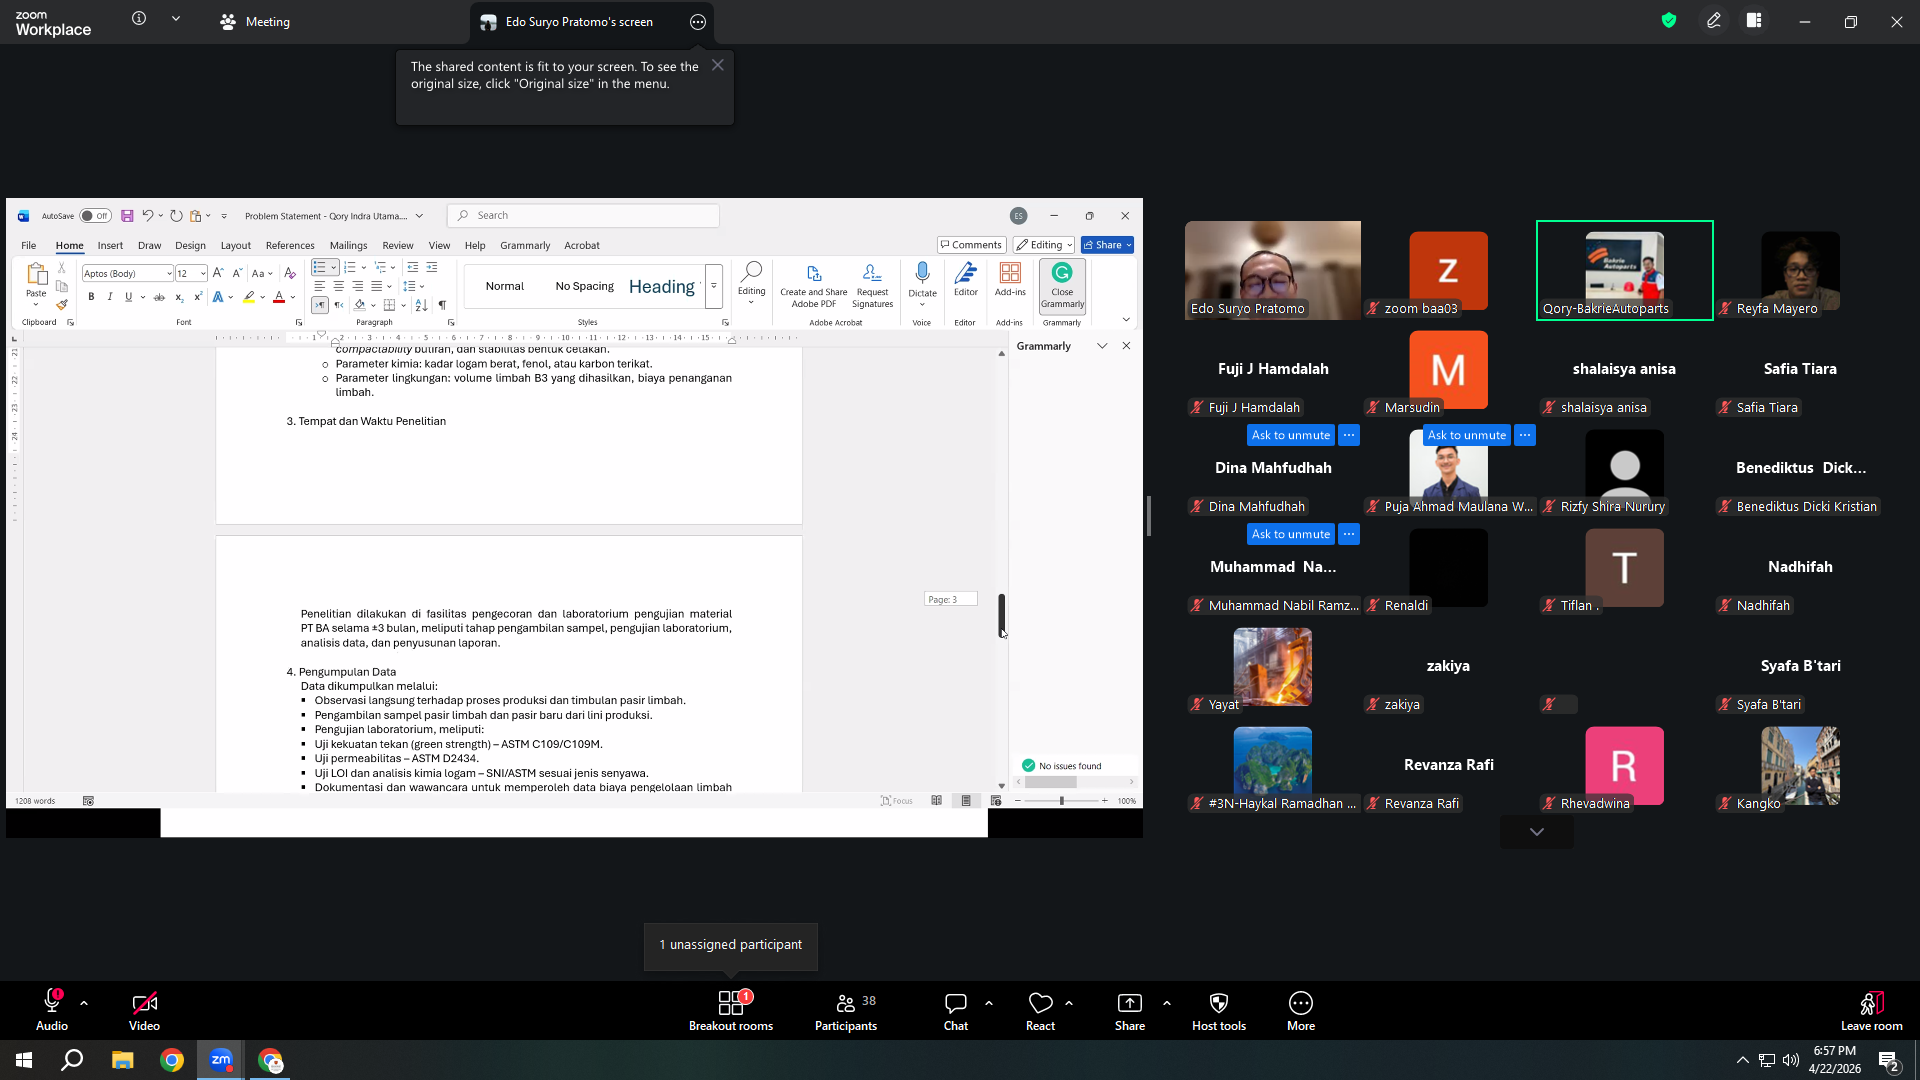1920x1080 pixels.
Task: Open the font size 12 dropdown
Action: point(203,274)
